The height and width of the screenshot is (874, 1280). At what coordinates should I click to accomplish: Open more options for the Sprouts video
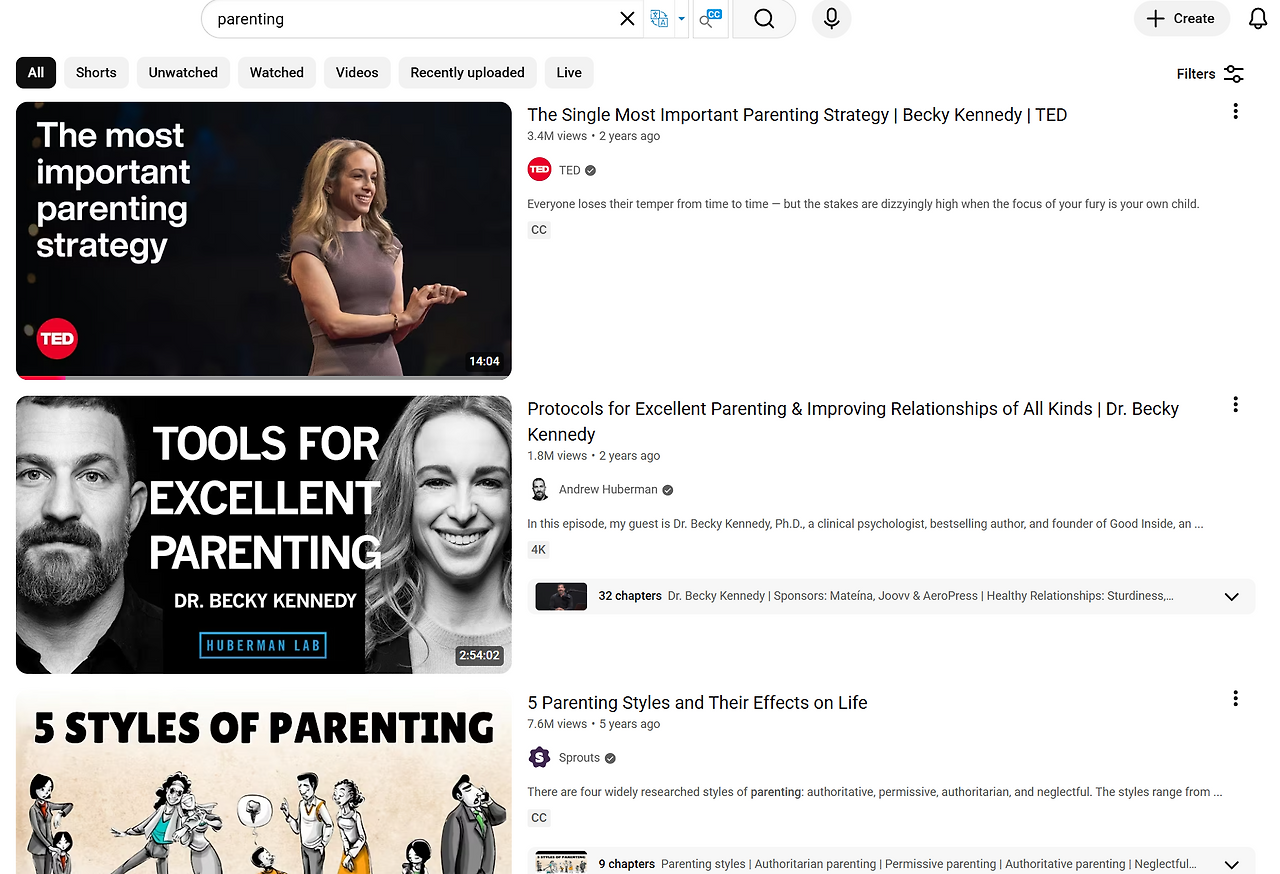pos(1235,699)
